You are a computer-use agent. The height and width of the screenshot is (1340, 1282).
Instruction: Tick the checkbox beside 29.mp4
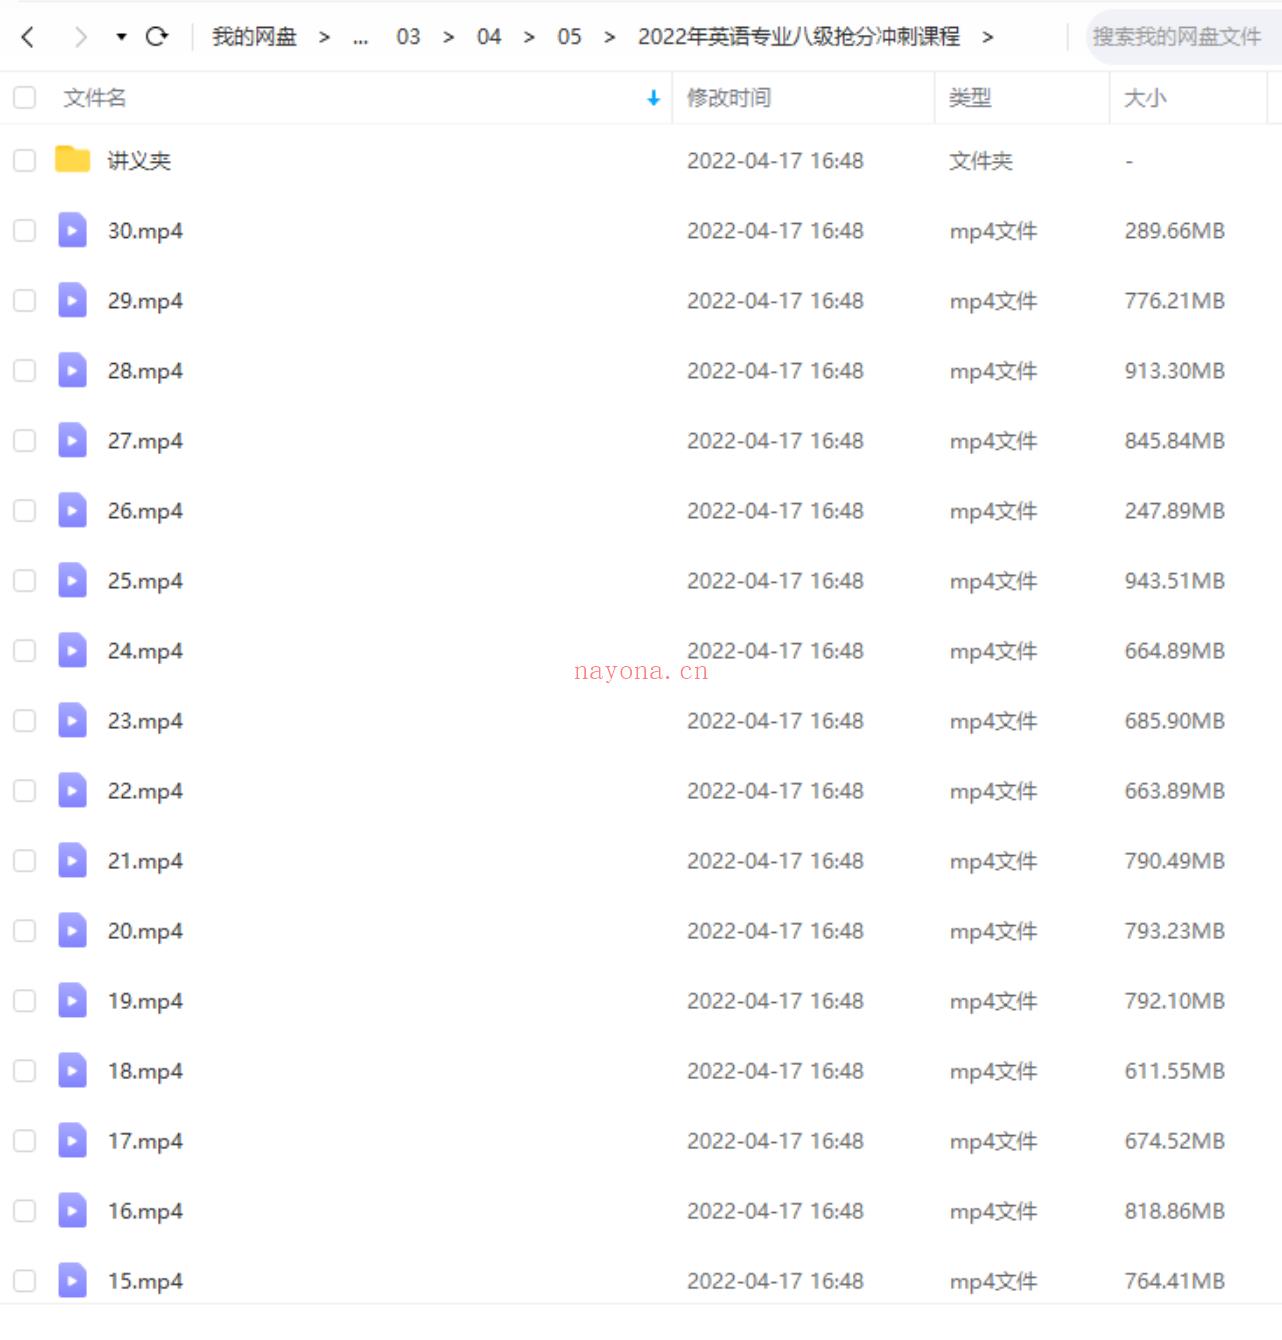coord(25,300)
